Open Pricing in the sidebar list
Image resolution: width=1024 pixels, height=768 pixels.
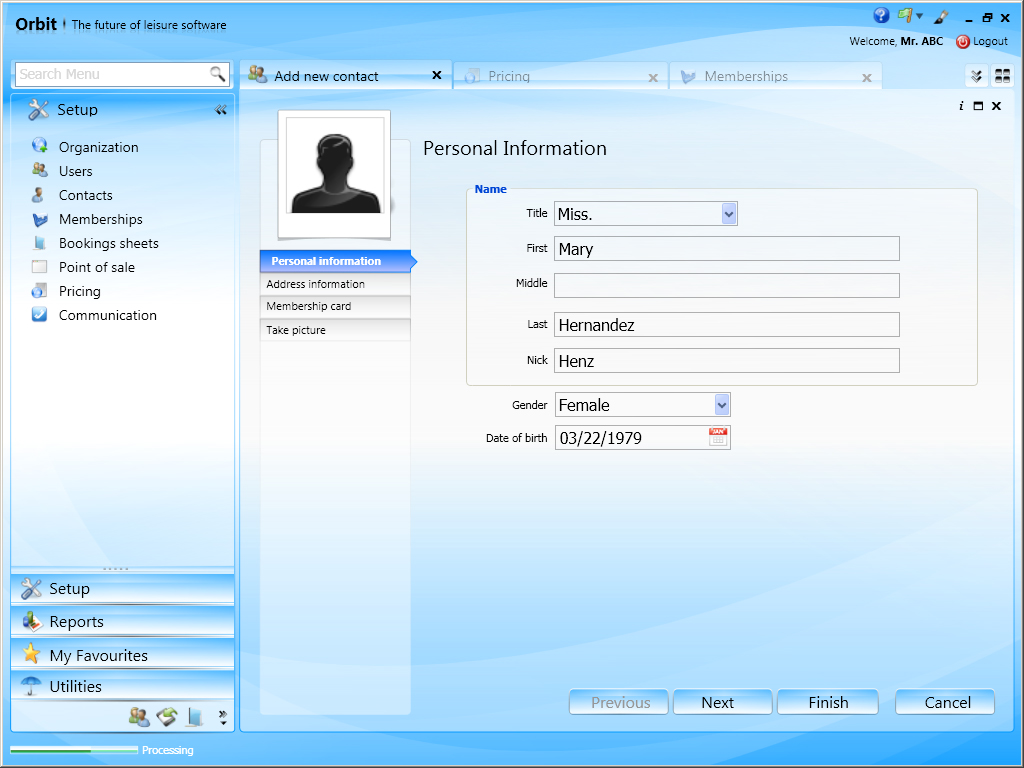pos(80,291)
